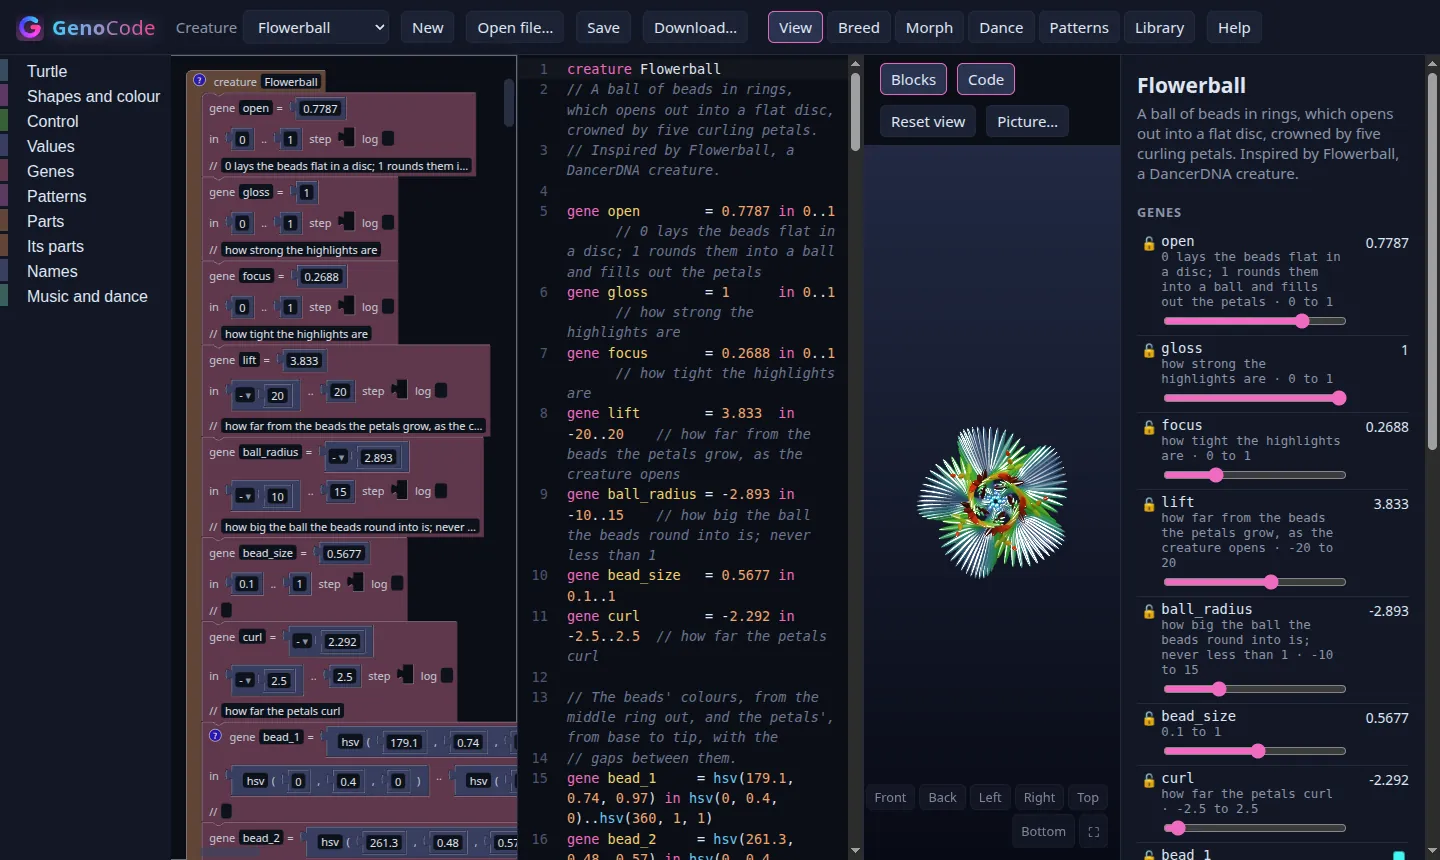This screenshot has width=1440, height=860.
Task: Toggle the lock icon for the gloss gene
Action: pos(1149,350)
